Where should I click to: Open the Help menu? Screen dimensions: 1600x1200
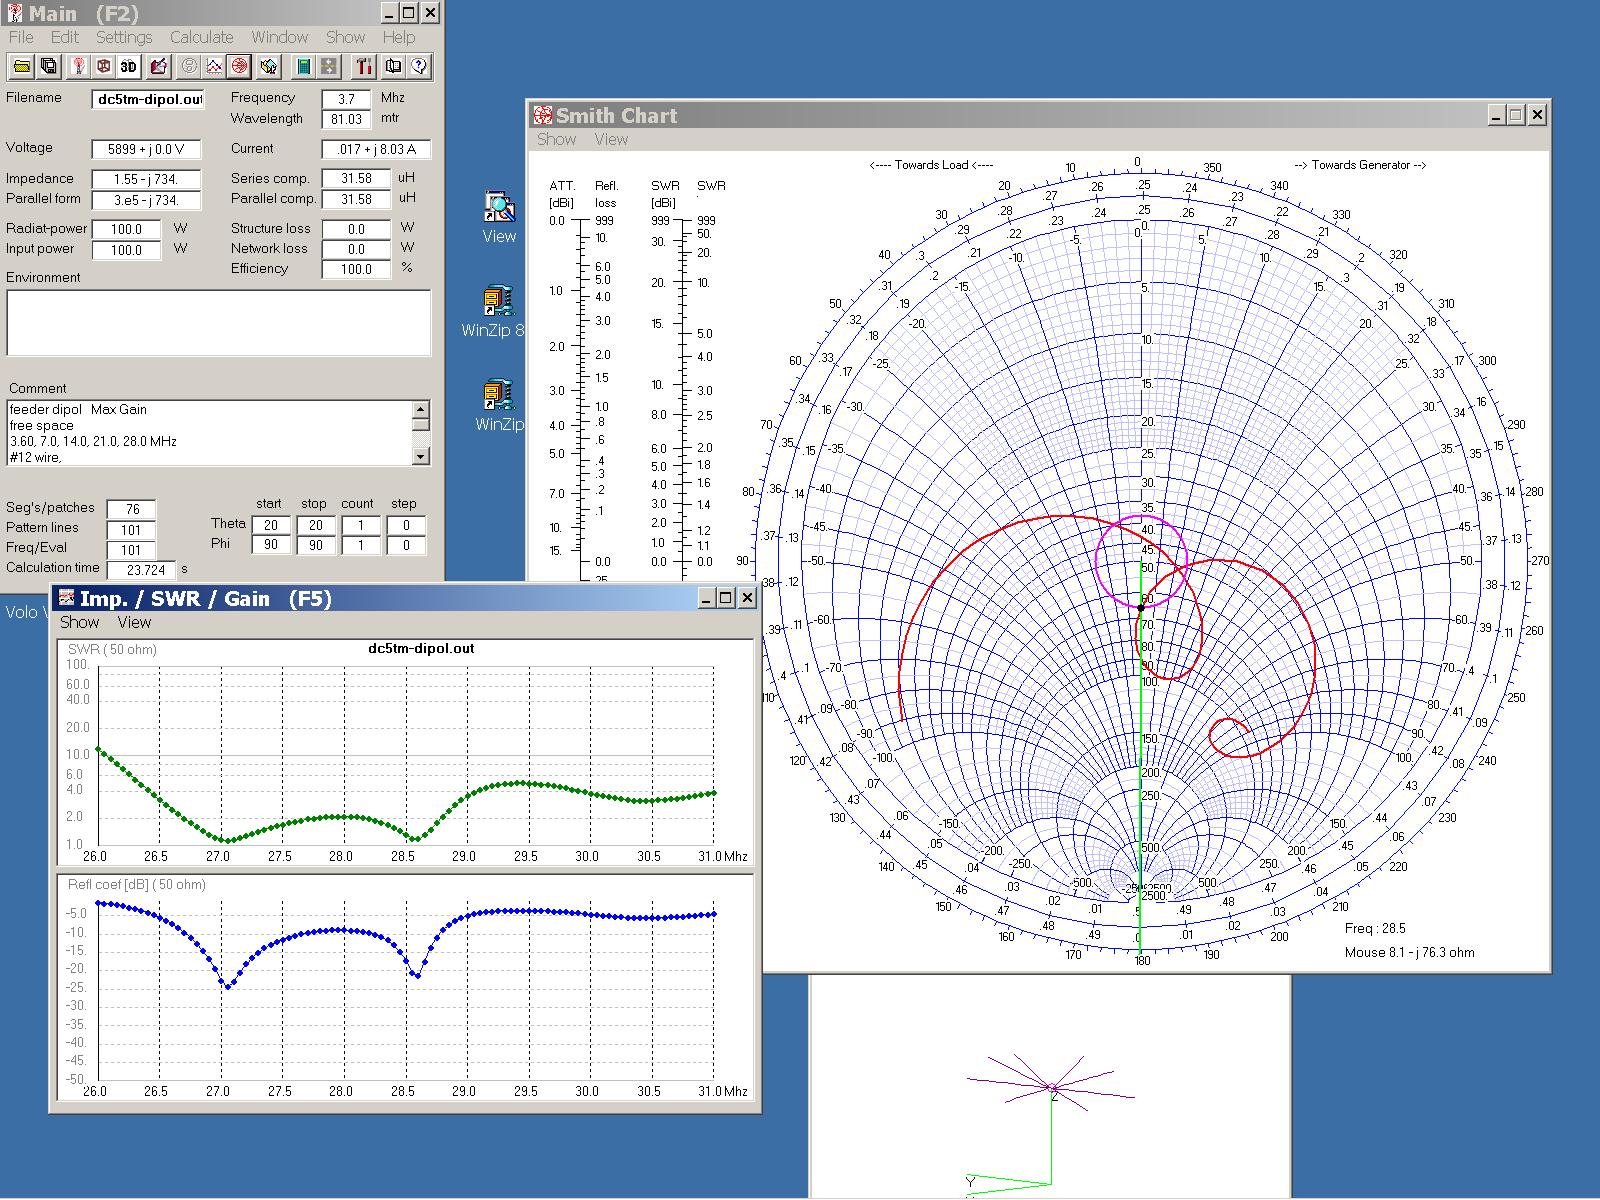pos(398,37)
